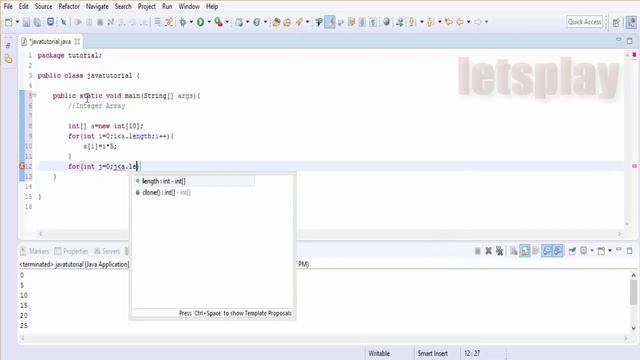Image resolution: width=640 pixels, height=360 pixels.
Task: Click the yellow hierarchy icon in left sidebar
Action: pyautogui.click(x=9, y=60)
